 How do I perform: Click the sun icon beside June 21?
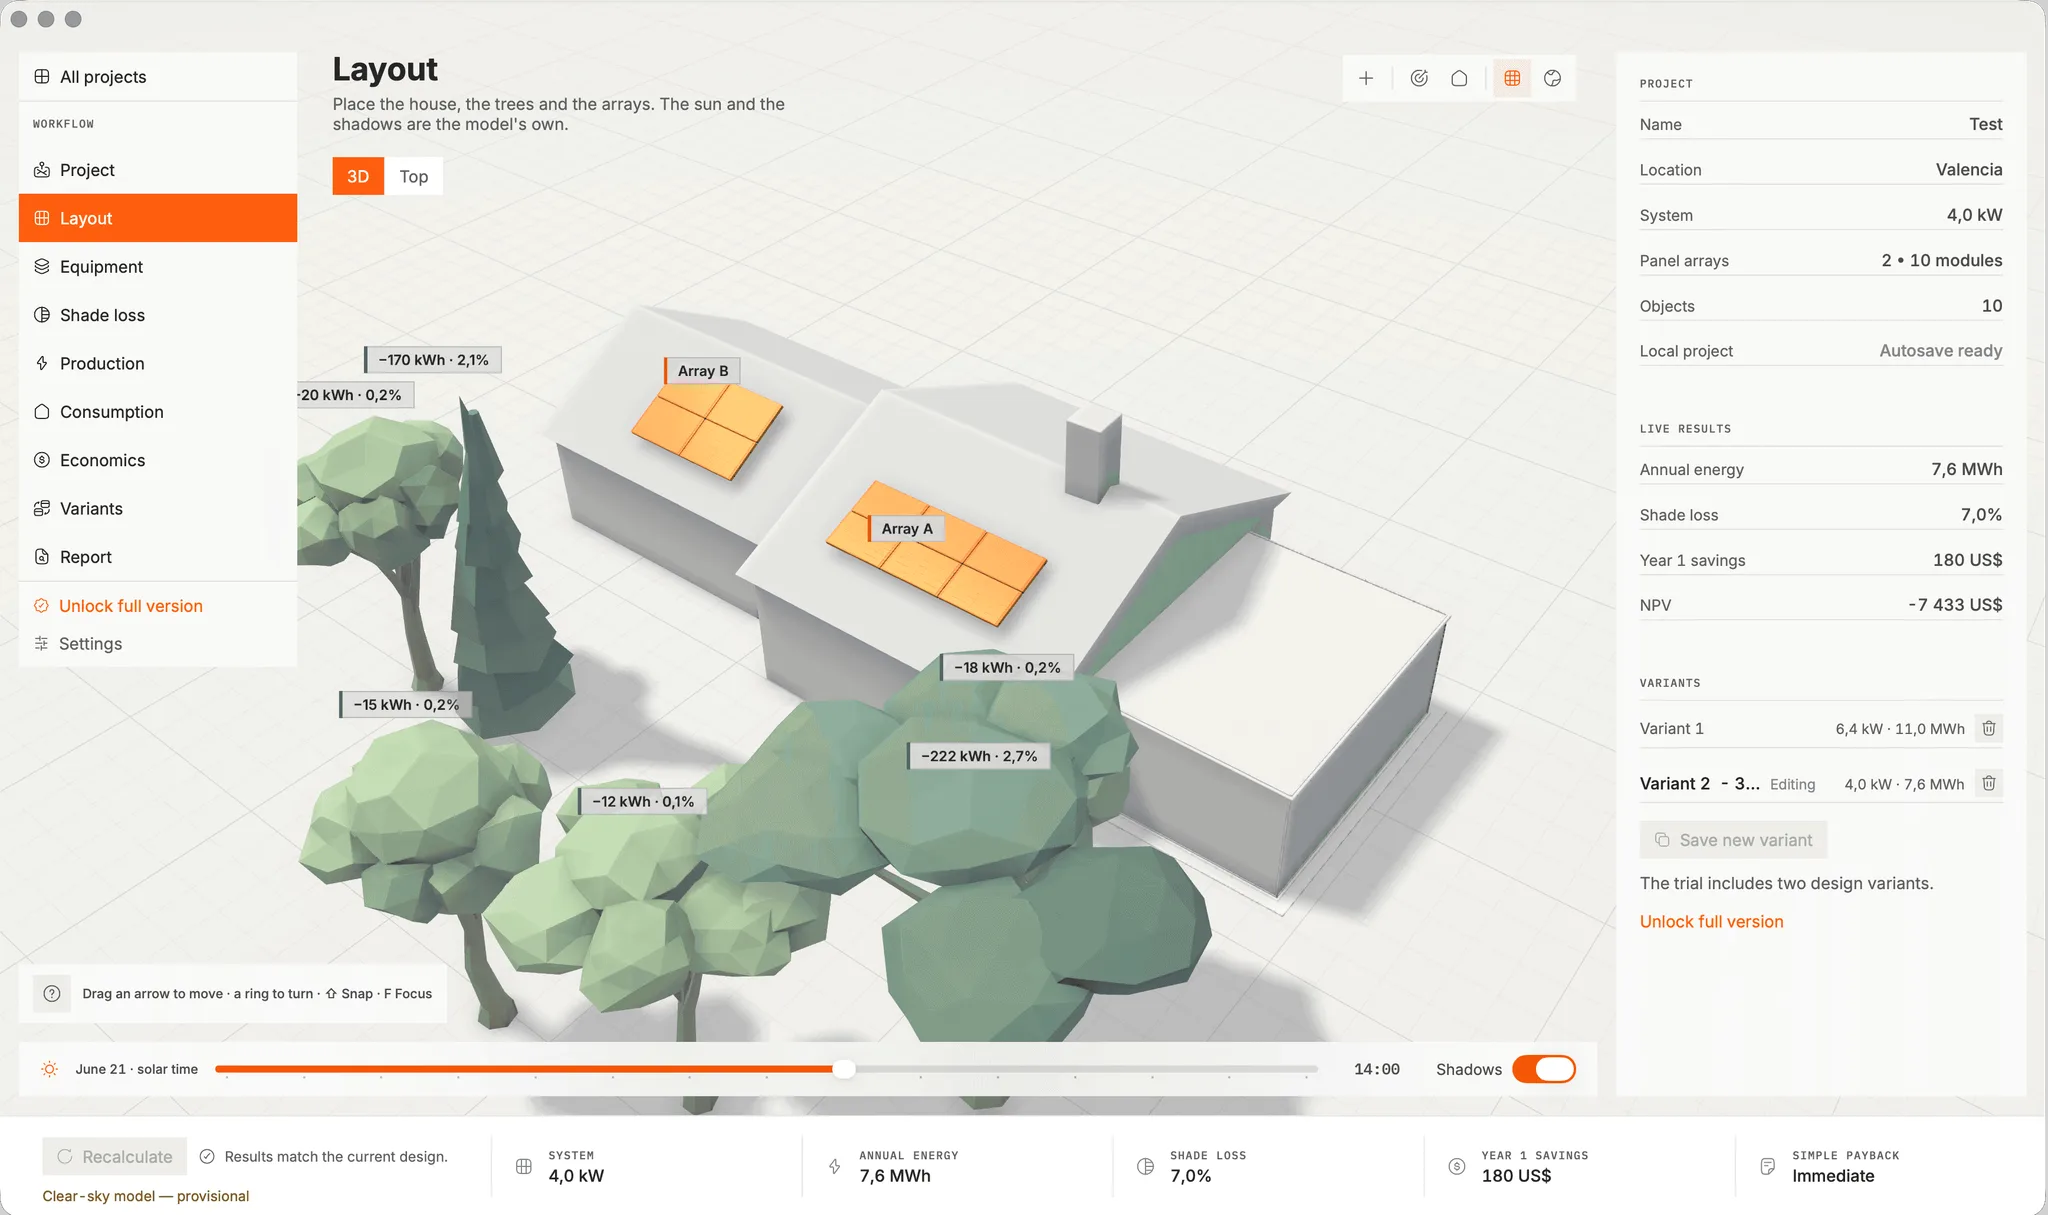pyautogui.click(x=49, y=1069)
